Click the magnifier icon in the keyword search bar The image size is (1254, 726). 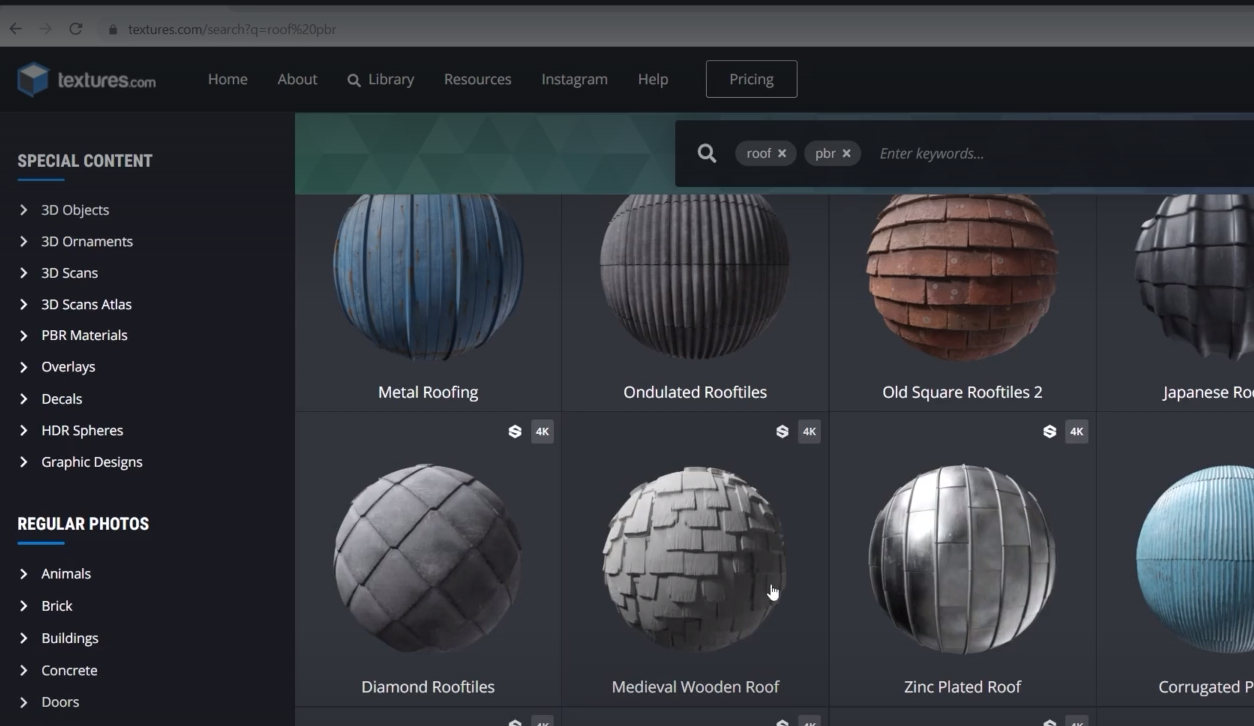tap(706, 152)
